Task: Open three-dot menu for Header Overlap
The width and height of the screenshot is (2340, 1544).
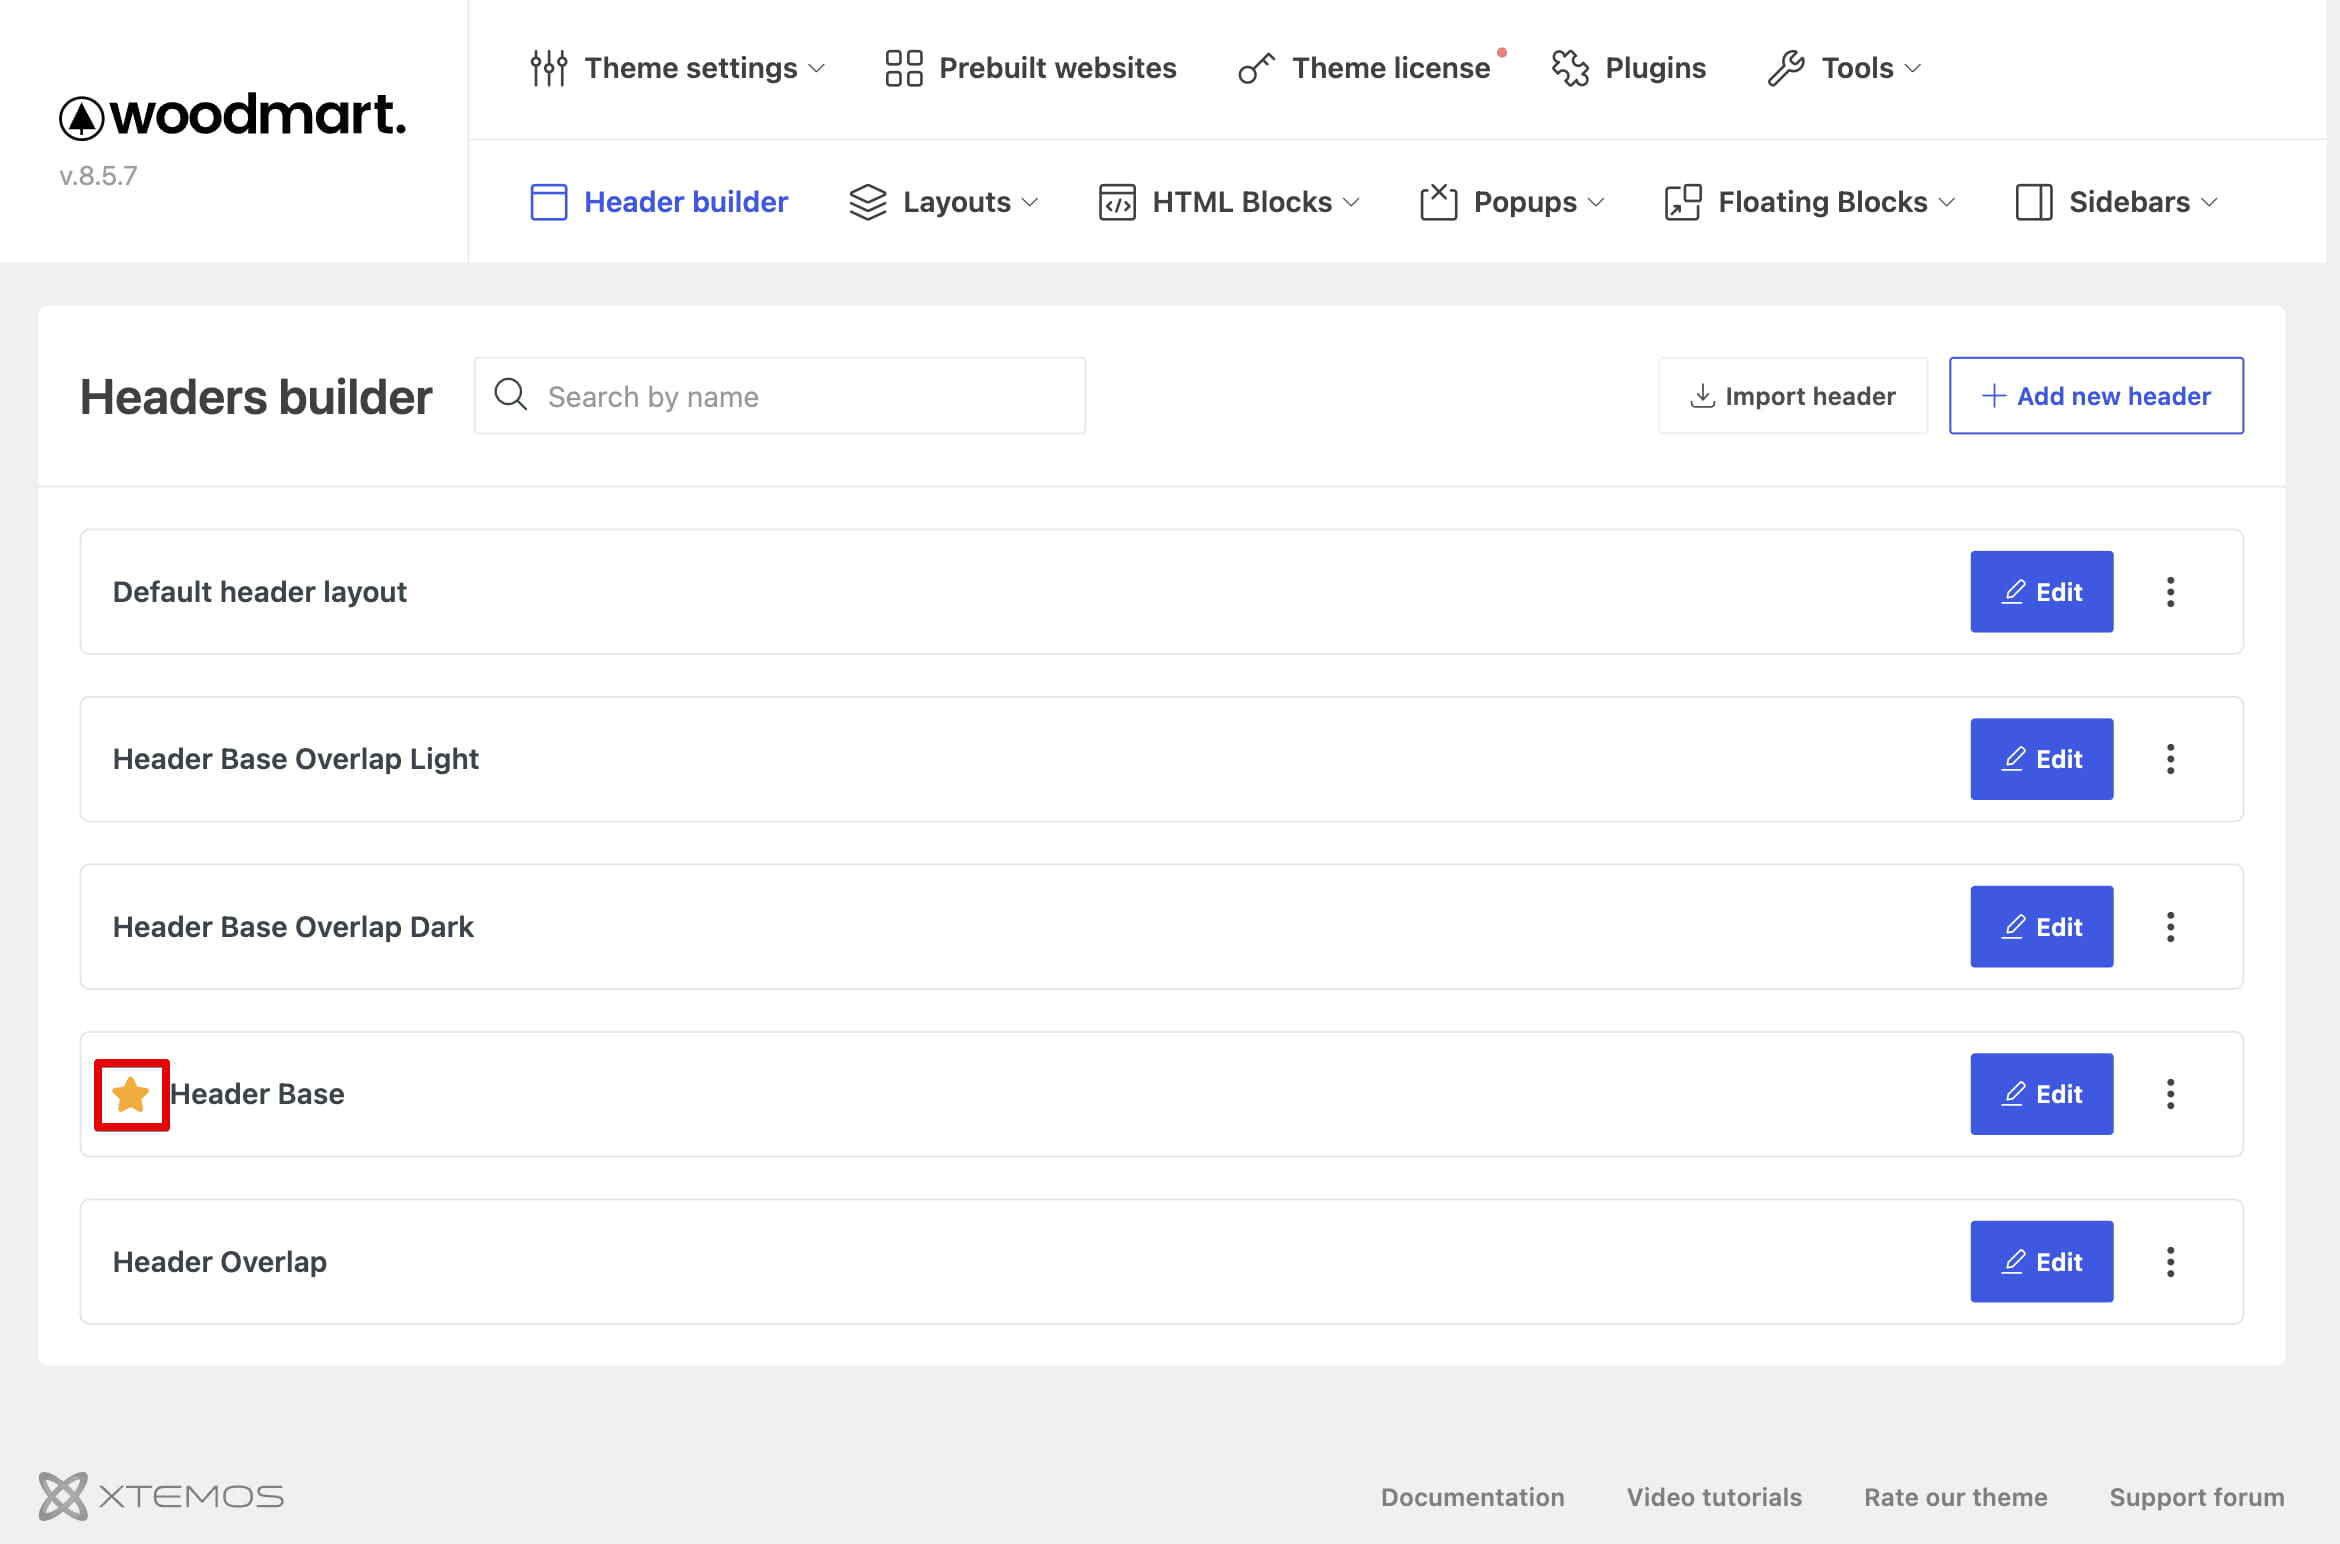Action: click(x=2170, y=1262)
